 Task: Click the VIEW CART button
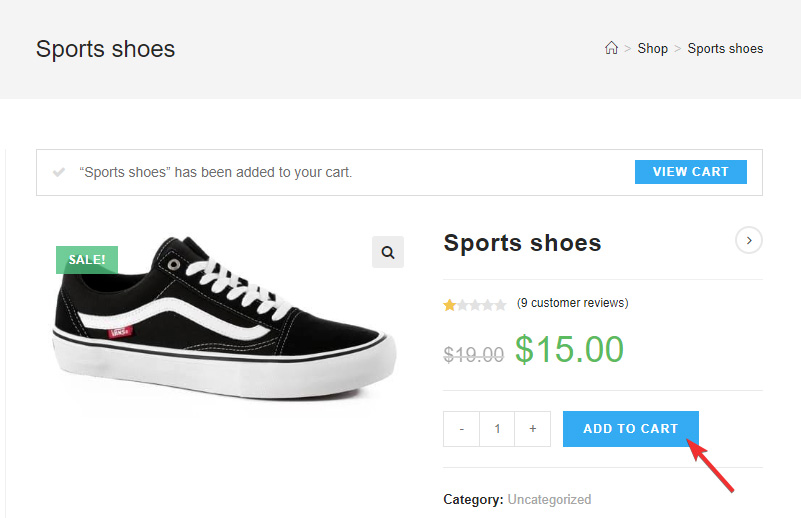(x=691, y=172)
